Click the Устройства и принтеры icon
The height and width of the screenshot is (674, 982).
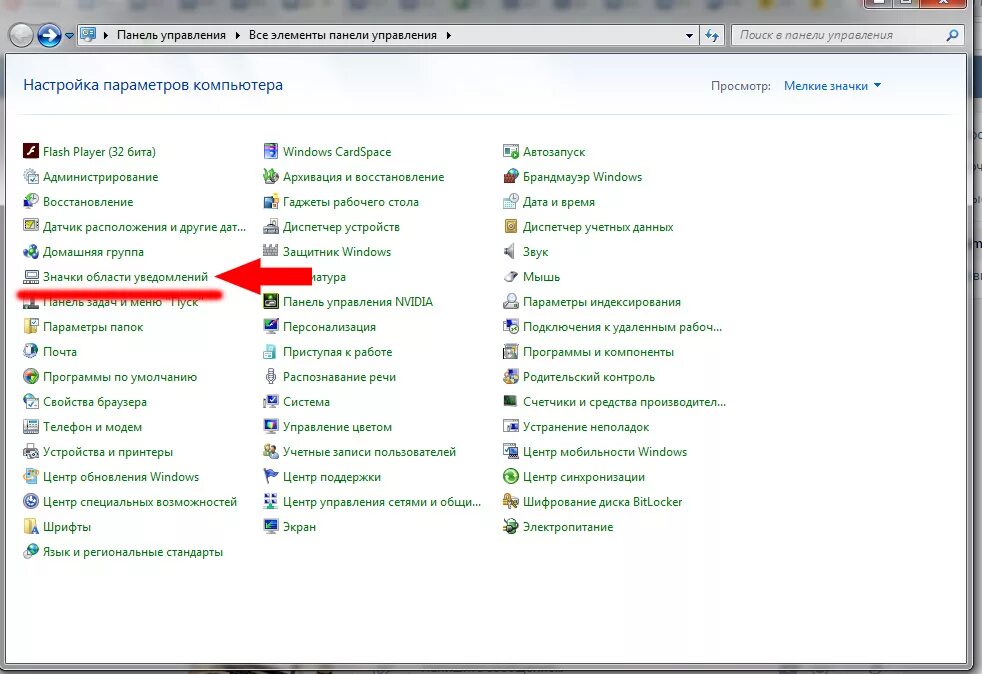point(31,452)
